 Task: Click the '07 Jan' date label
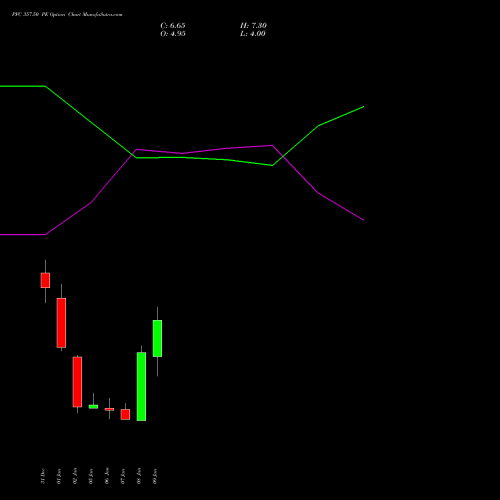point(123,476)
